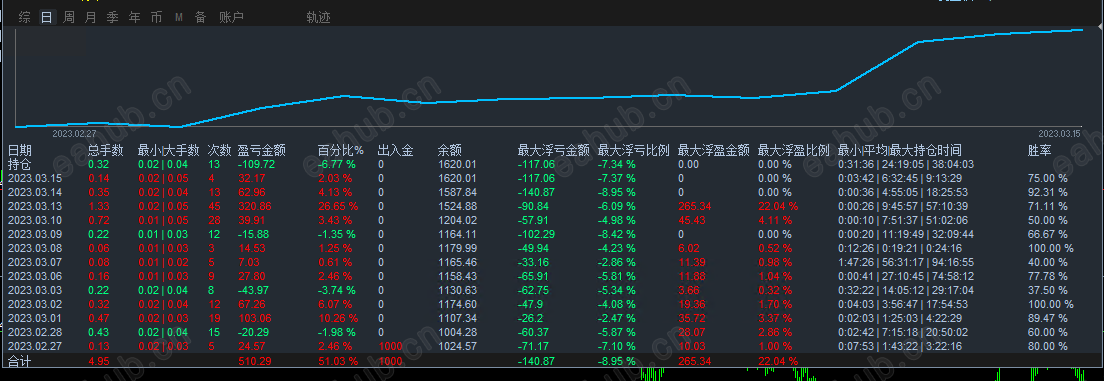Select the 日 daily tab
1104x381 pixels.
46,18
